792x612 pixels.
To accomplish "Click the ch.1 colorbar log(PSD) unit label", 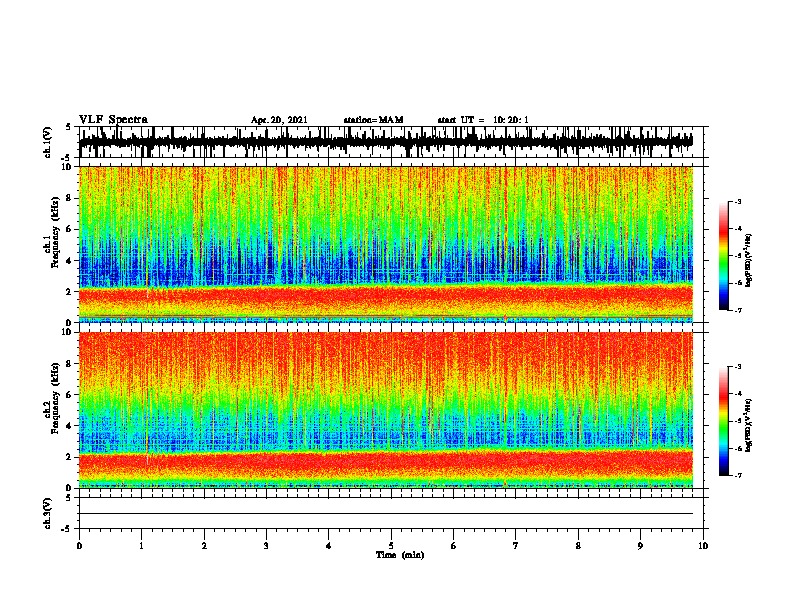I will pyautogui.click(x=749, y=260).
